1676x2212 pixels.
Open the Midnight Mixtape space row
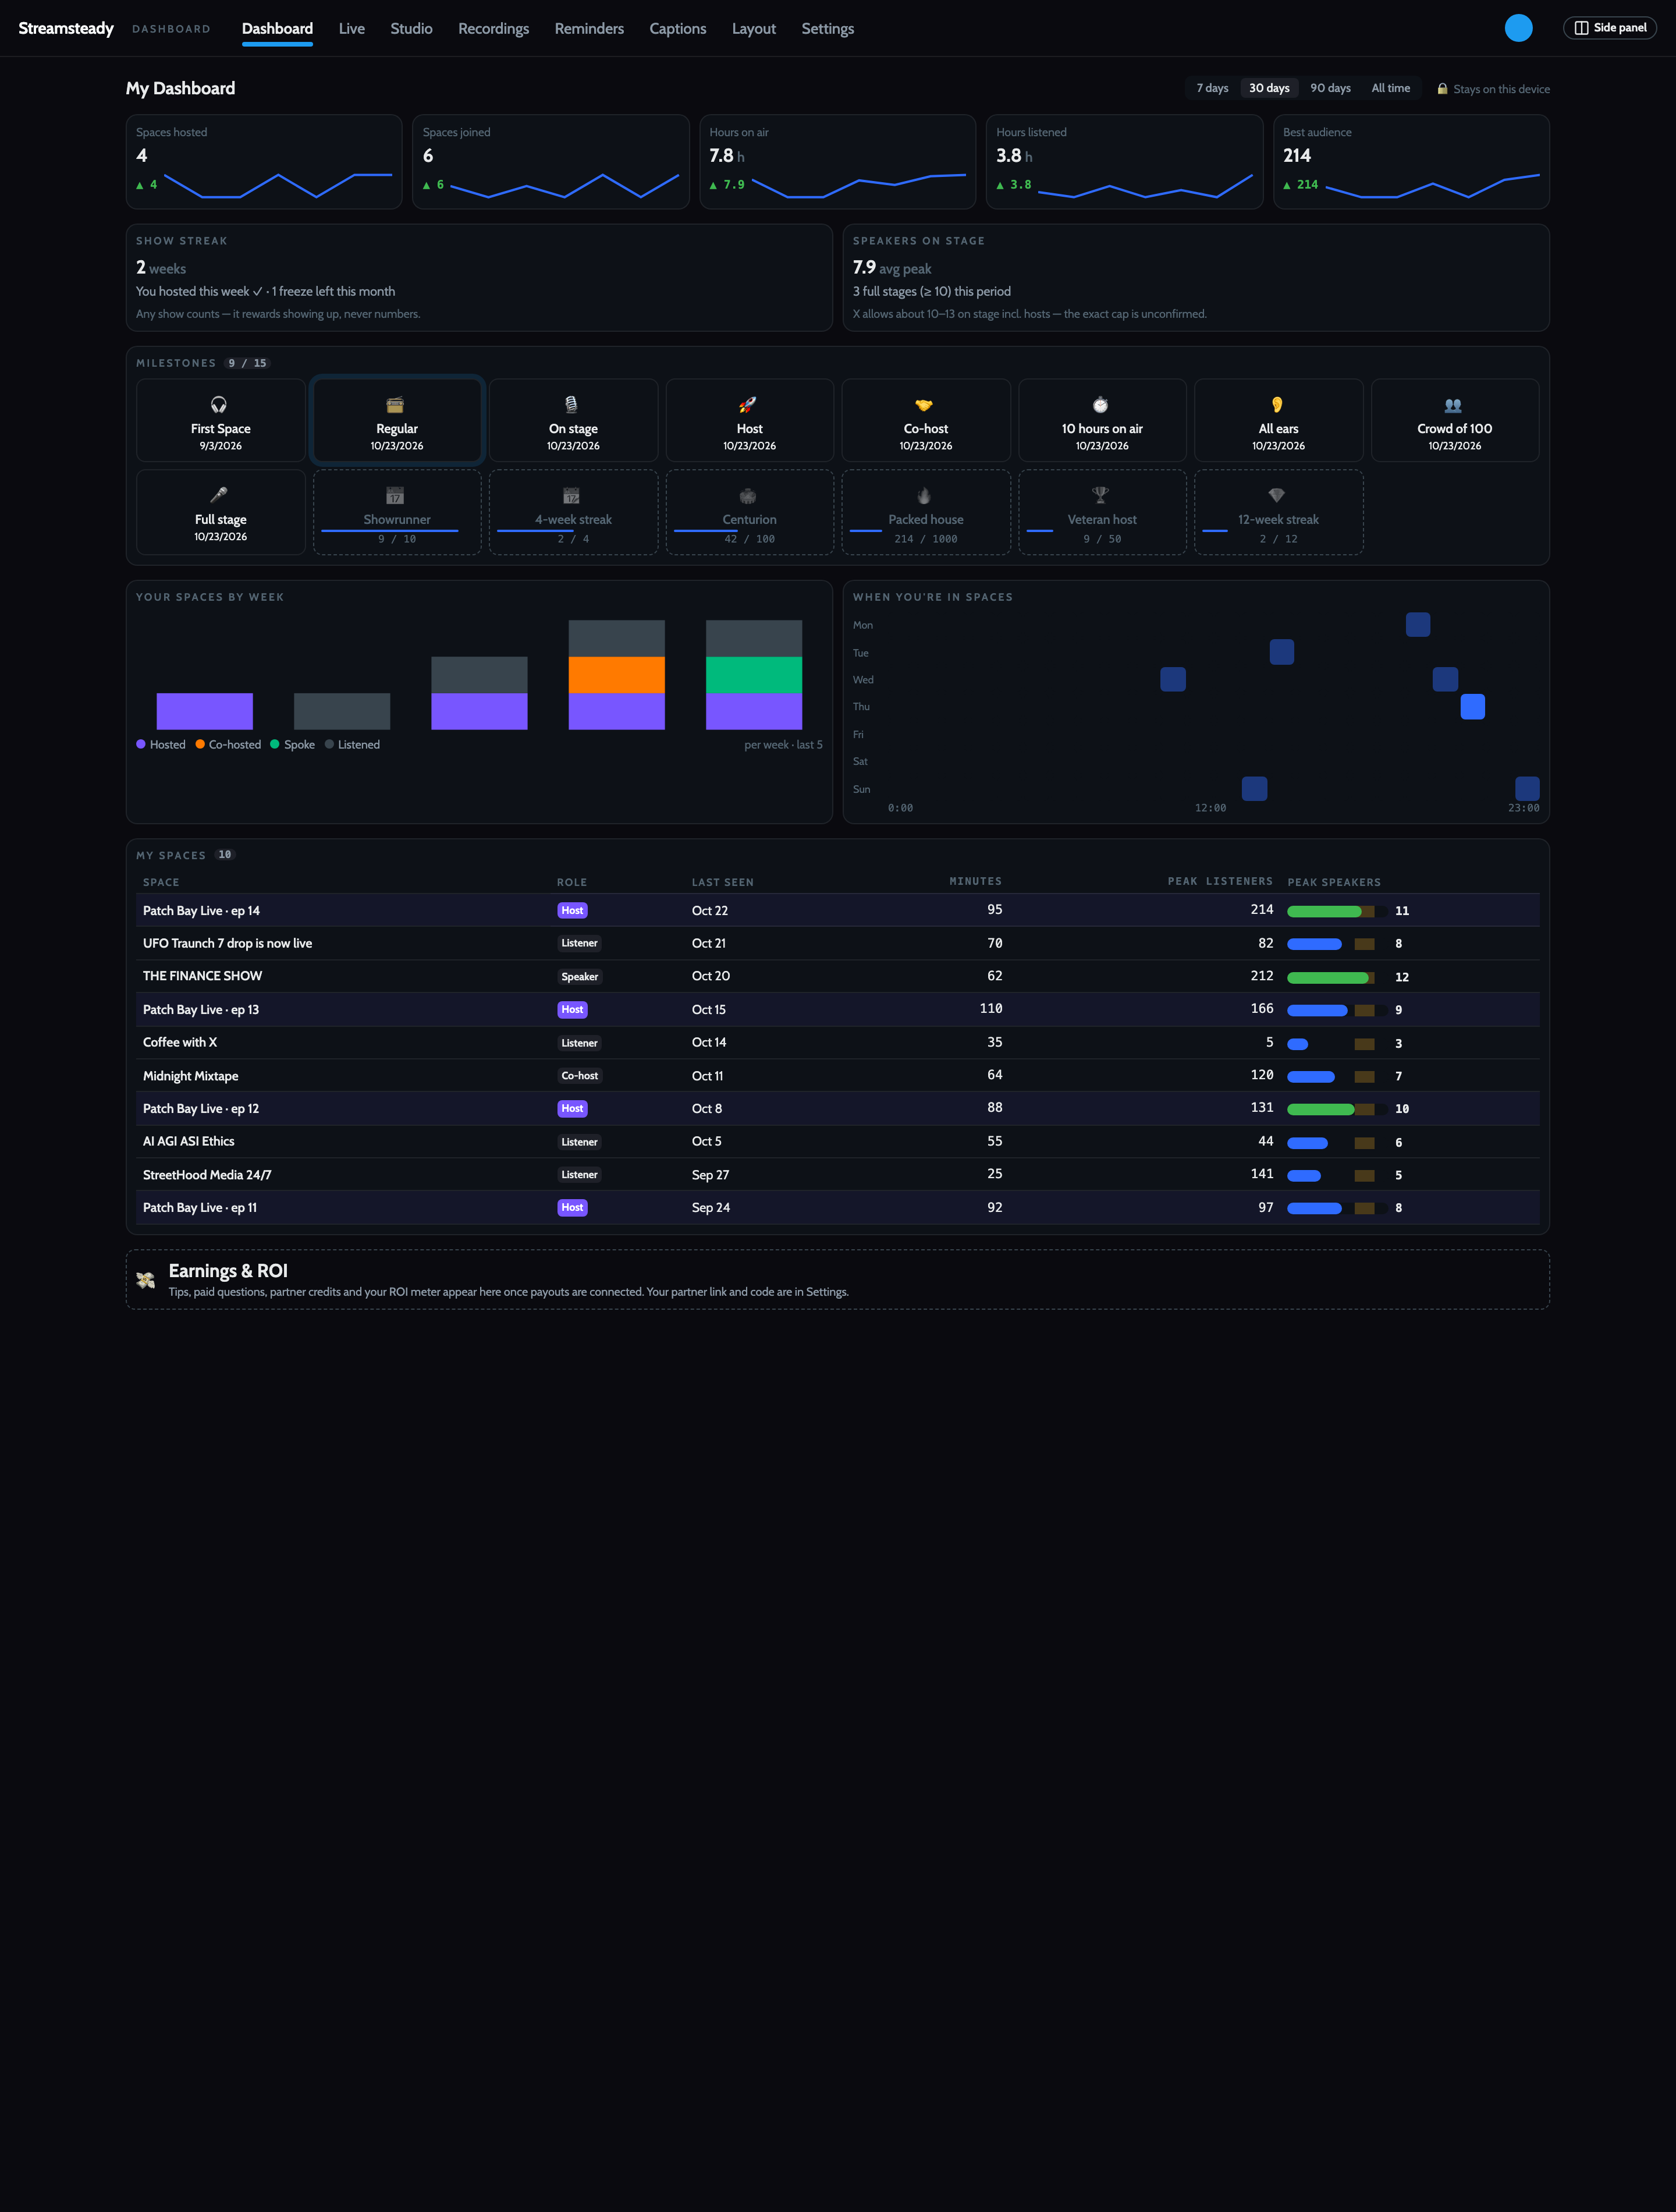tap(838, 1076)
